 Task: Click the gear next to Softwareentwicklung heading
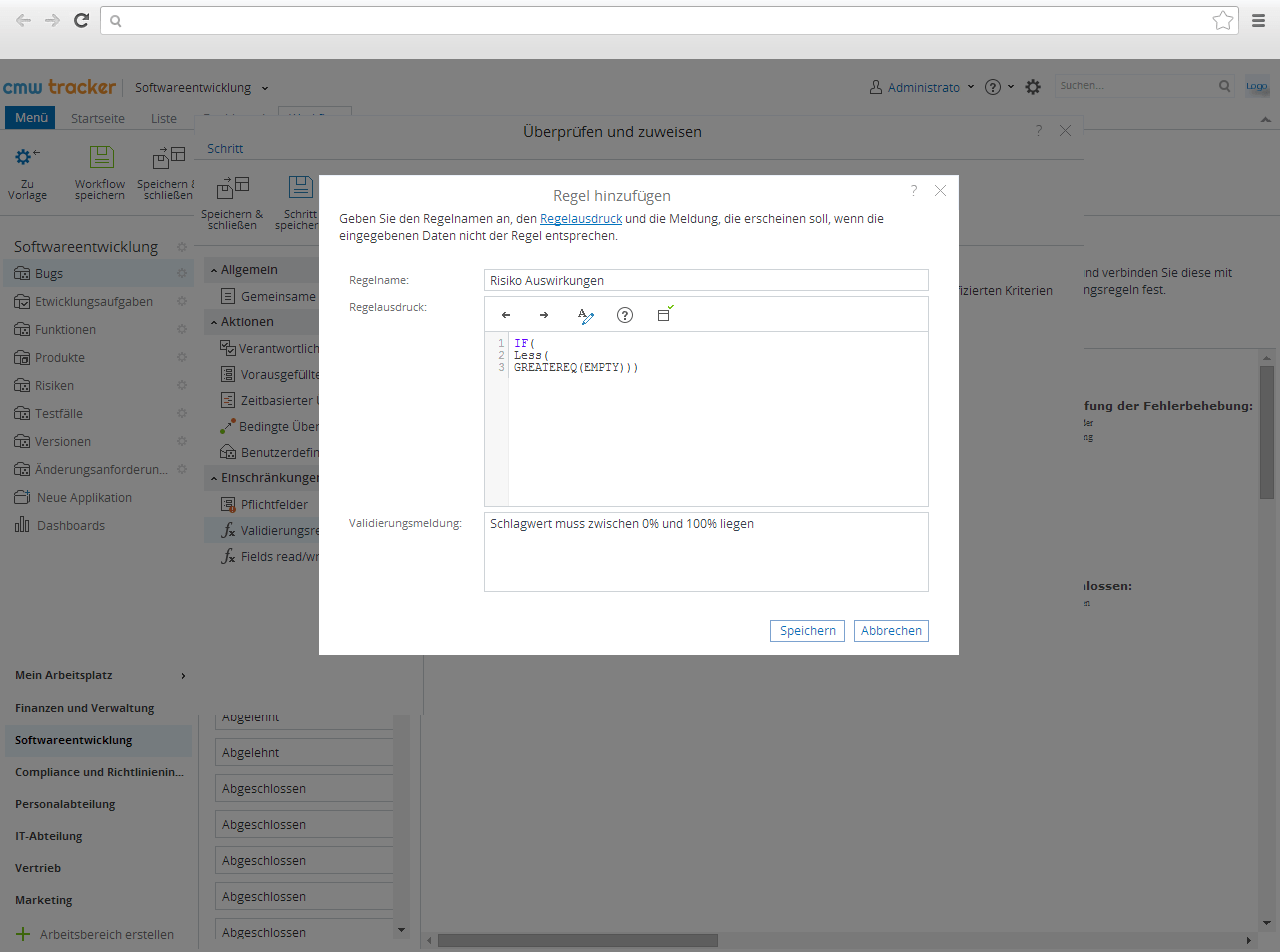[182, 247]
